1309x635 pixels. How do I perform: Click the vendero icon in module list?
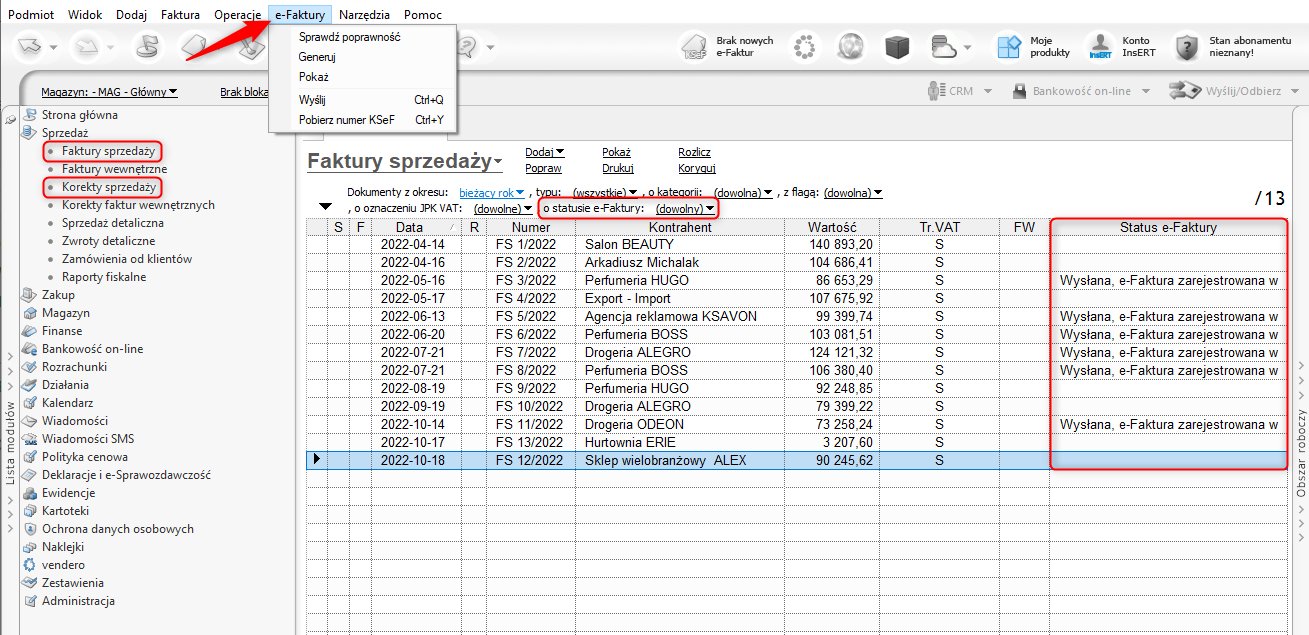pyautogui.click(x=30, y=565)
